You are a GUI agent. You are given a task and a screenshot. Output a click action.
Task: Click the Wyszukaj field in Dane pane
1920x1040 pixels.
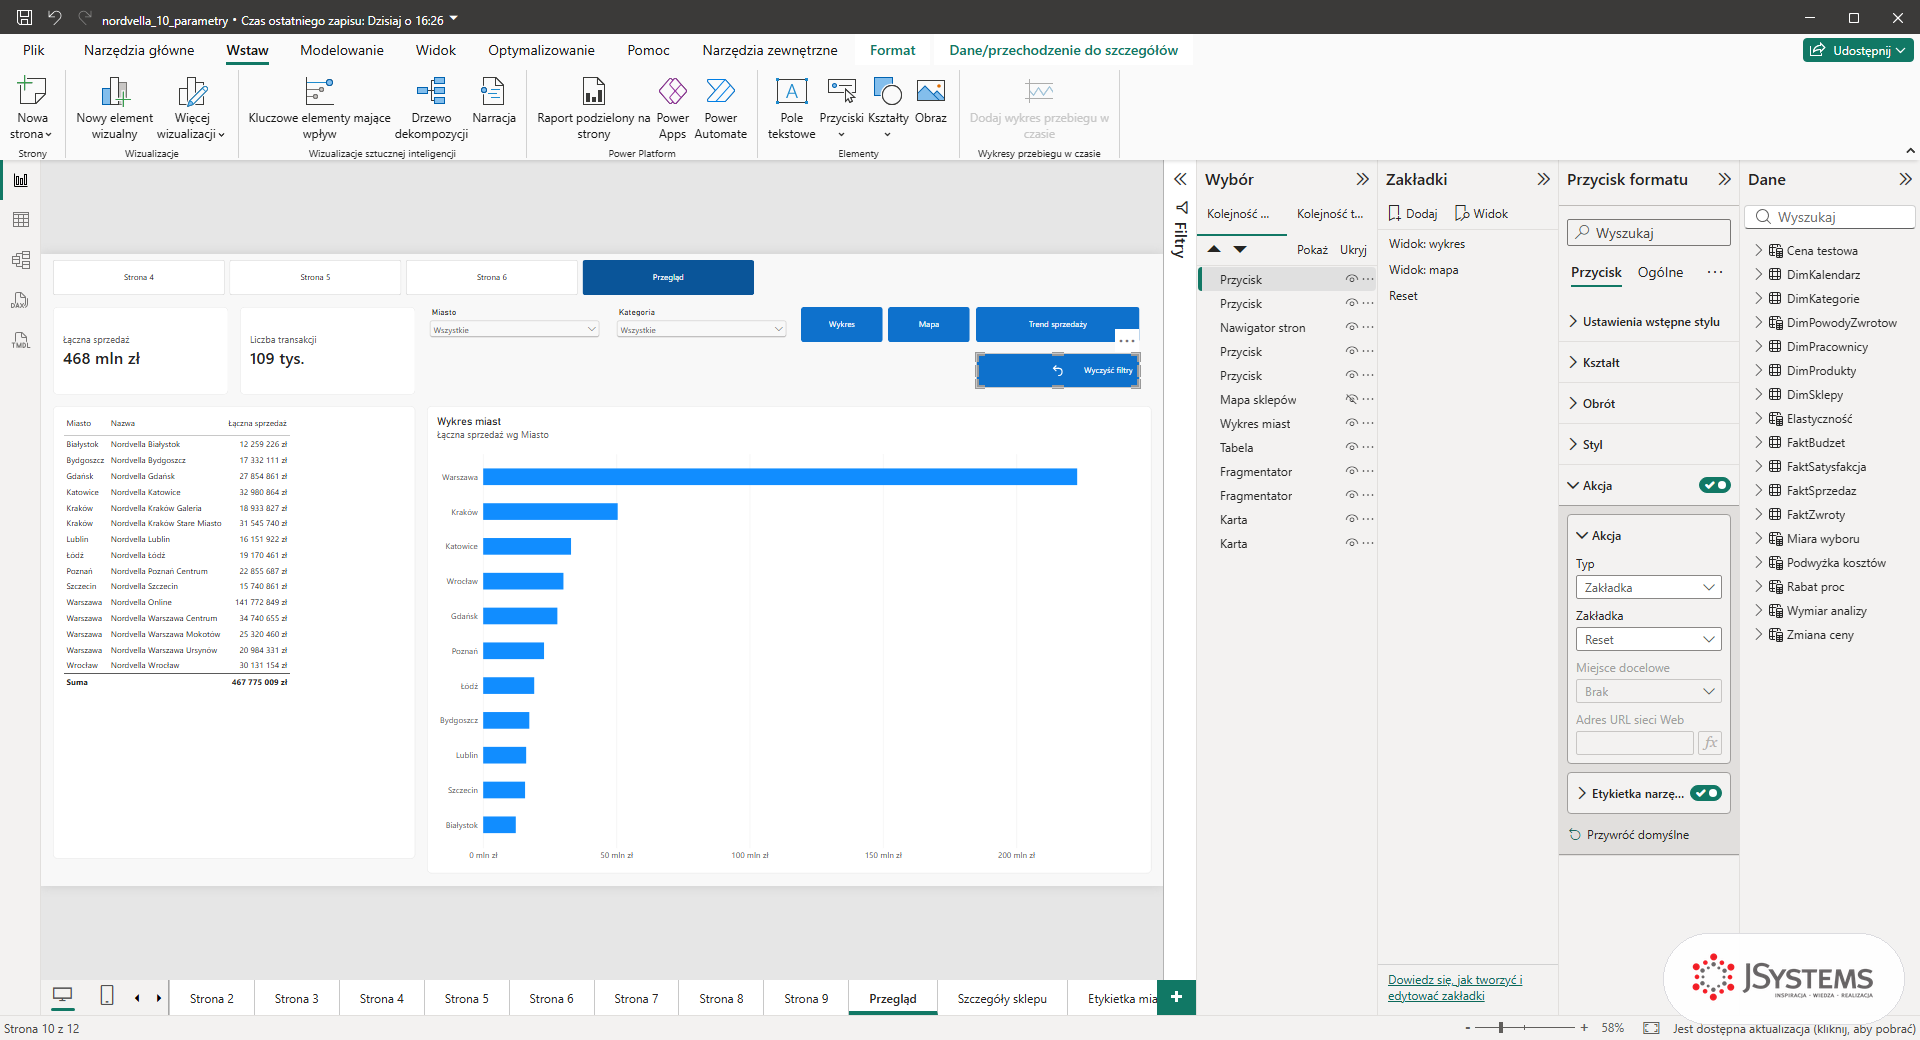pos(1830,217)
